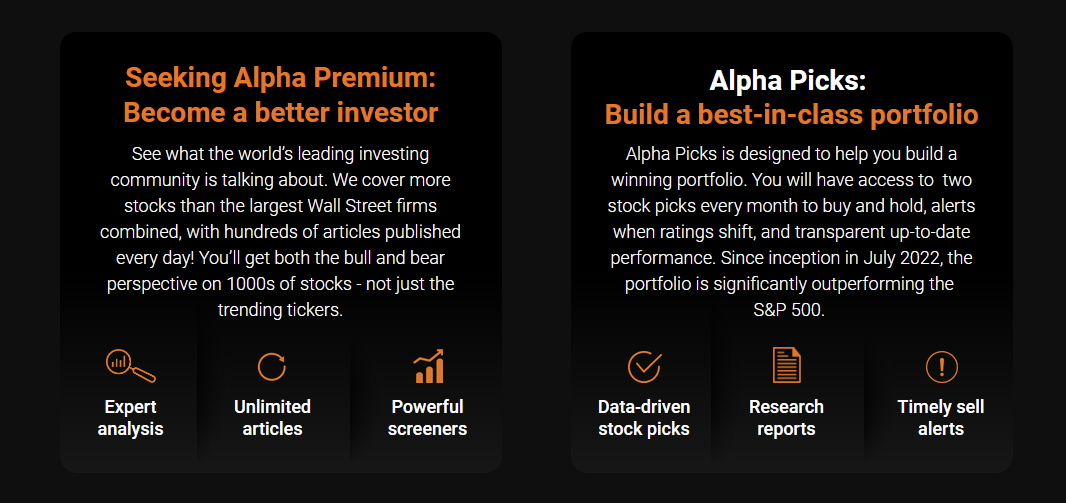The width and height of the screenshot is (1066, 503).
Task: Click the Become a better investor heading
Action: pyautogui.click(x=281, y=112)
